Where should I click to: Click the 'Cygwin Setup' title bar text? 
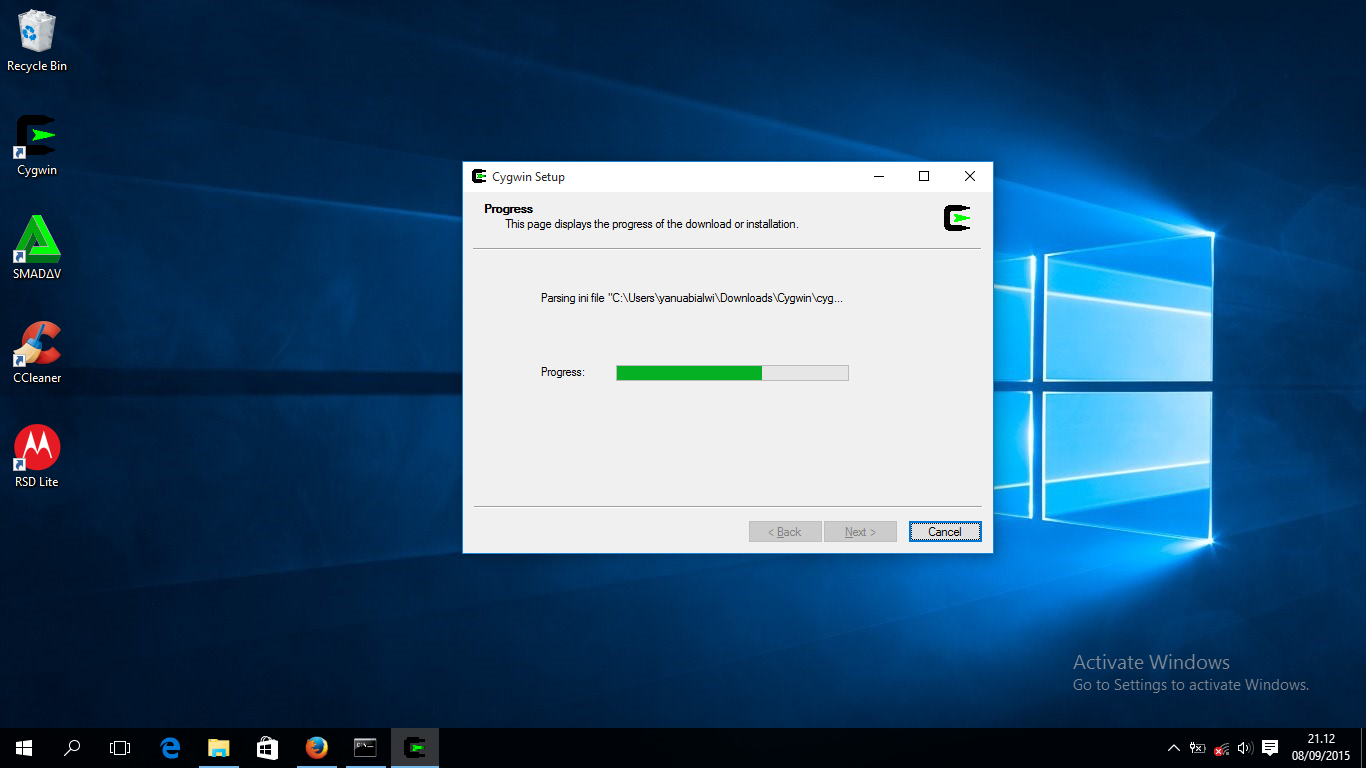click(528, 177)
